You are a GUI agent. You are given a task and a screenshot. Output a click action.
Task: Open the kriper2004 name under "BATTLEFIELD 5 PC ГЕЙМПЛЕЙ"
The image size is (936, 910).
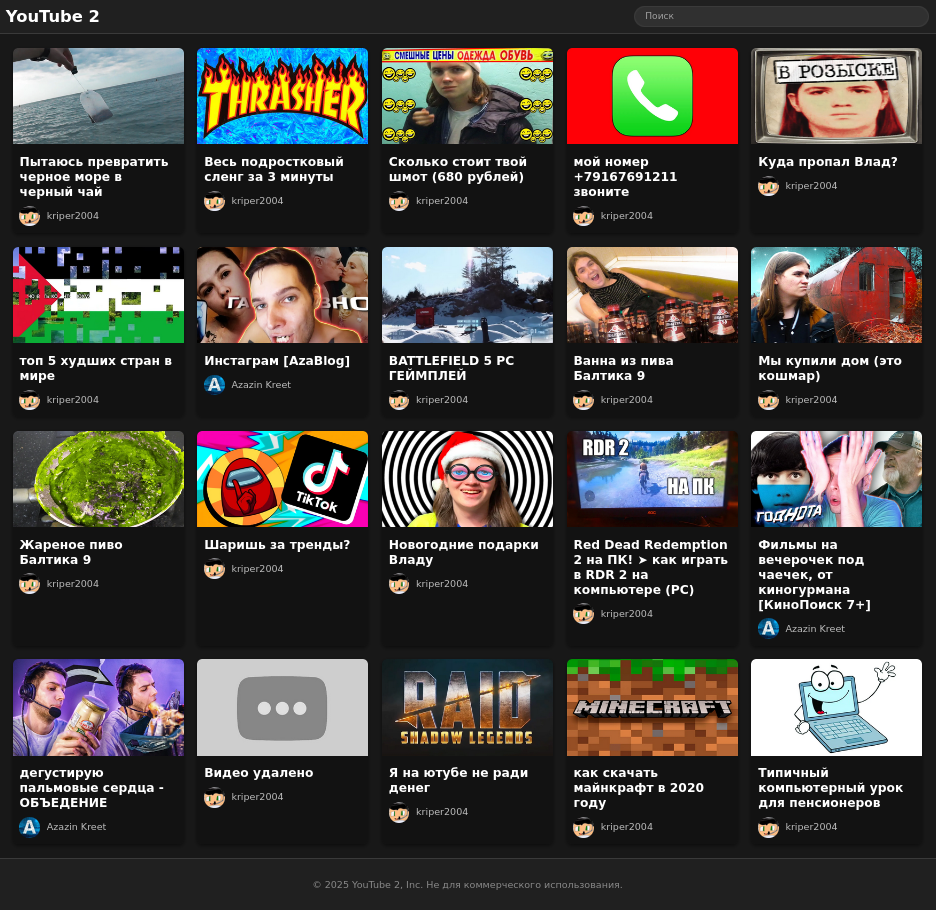click(442, 400)
